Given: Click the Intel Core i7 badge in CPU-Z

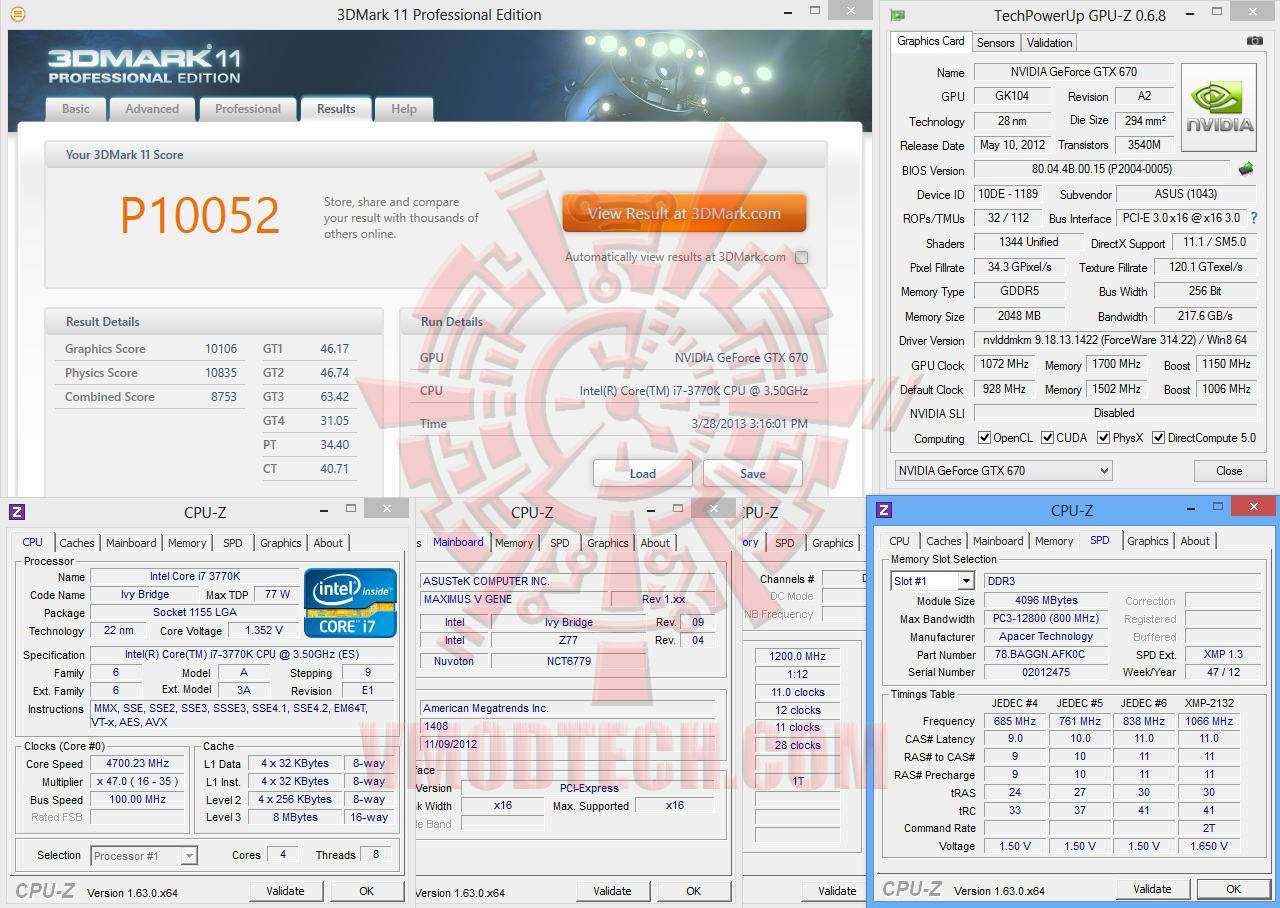Looking at the screenshot, I should tap(350, 603).
